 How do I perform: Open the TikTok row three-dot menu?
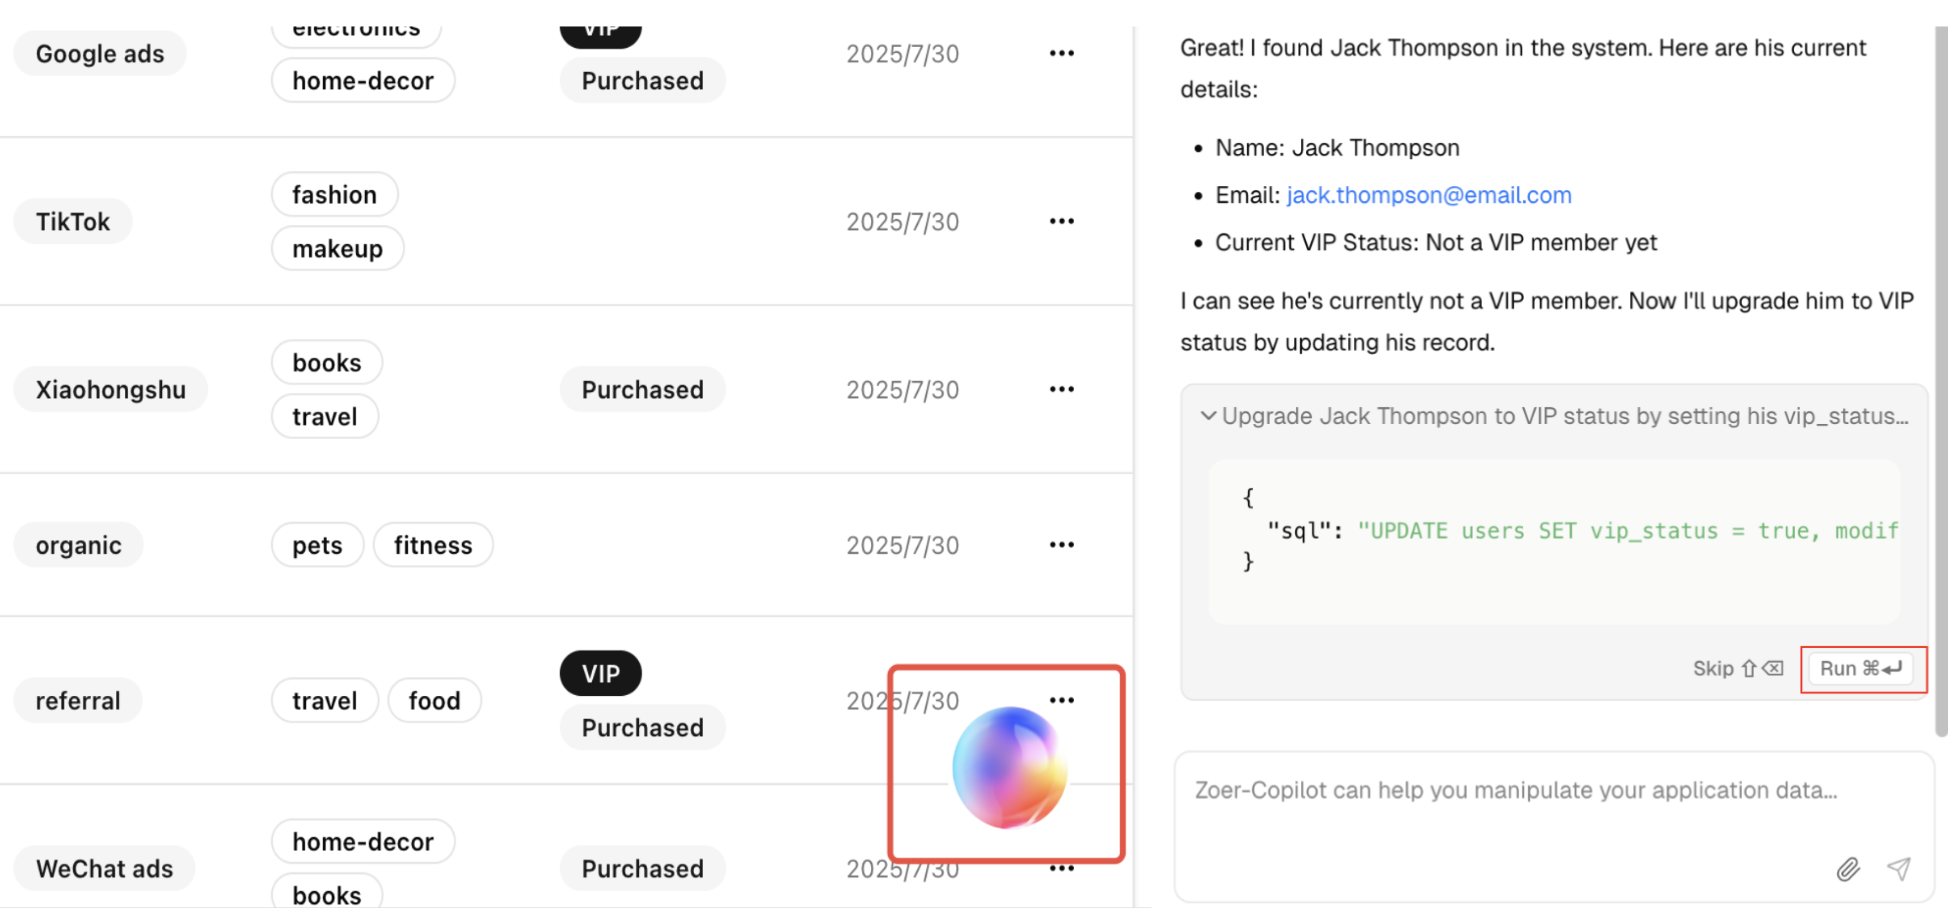click(x=1061, y=221)
